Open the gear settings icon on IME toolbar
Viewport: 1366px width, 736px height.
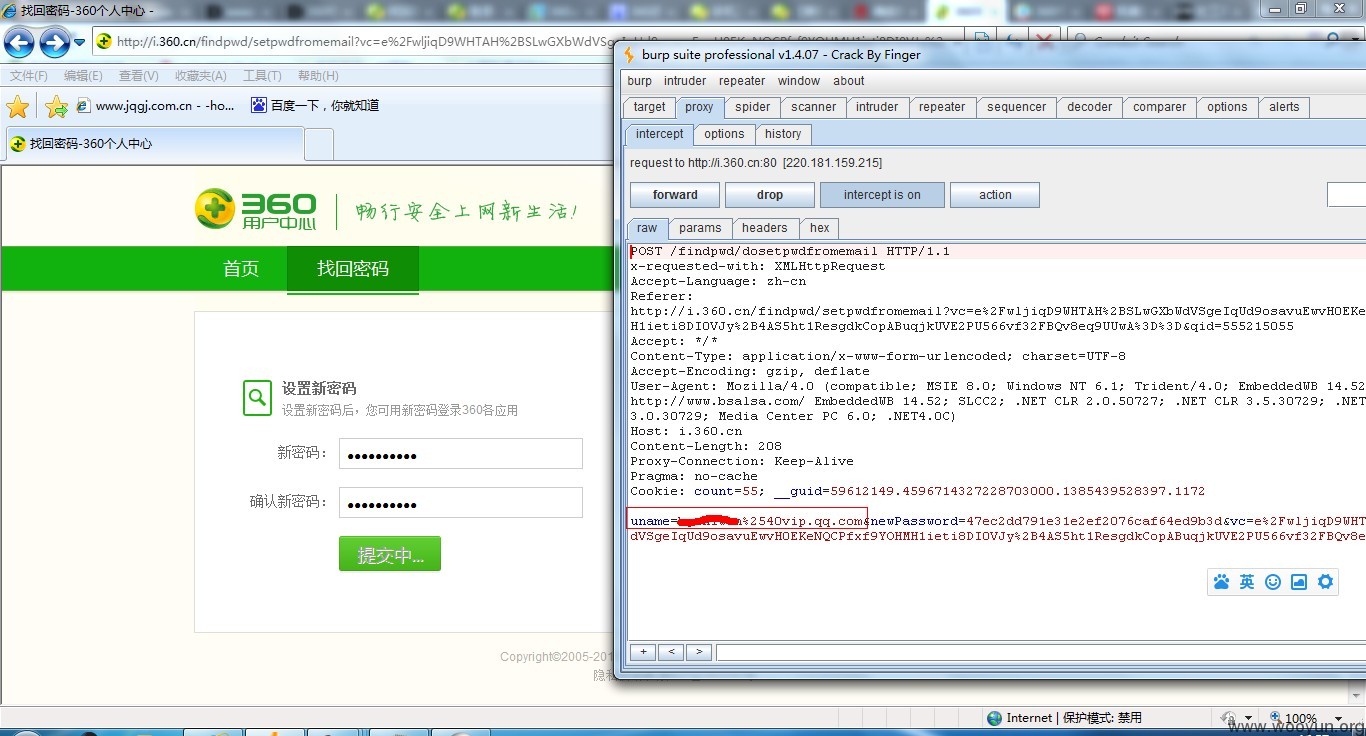[1326, 582]
